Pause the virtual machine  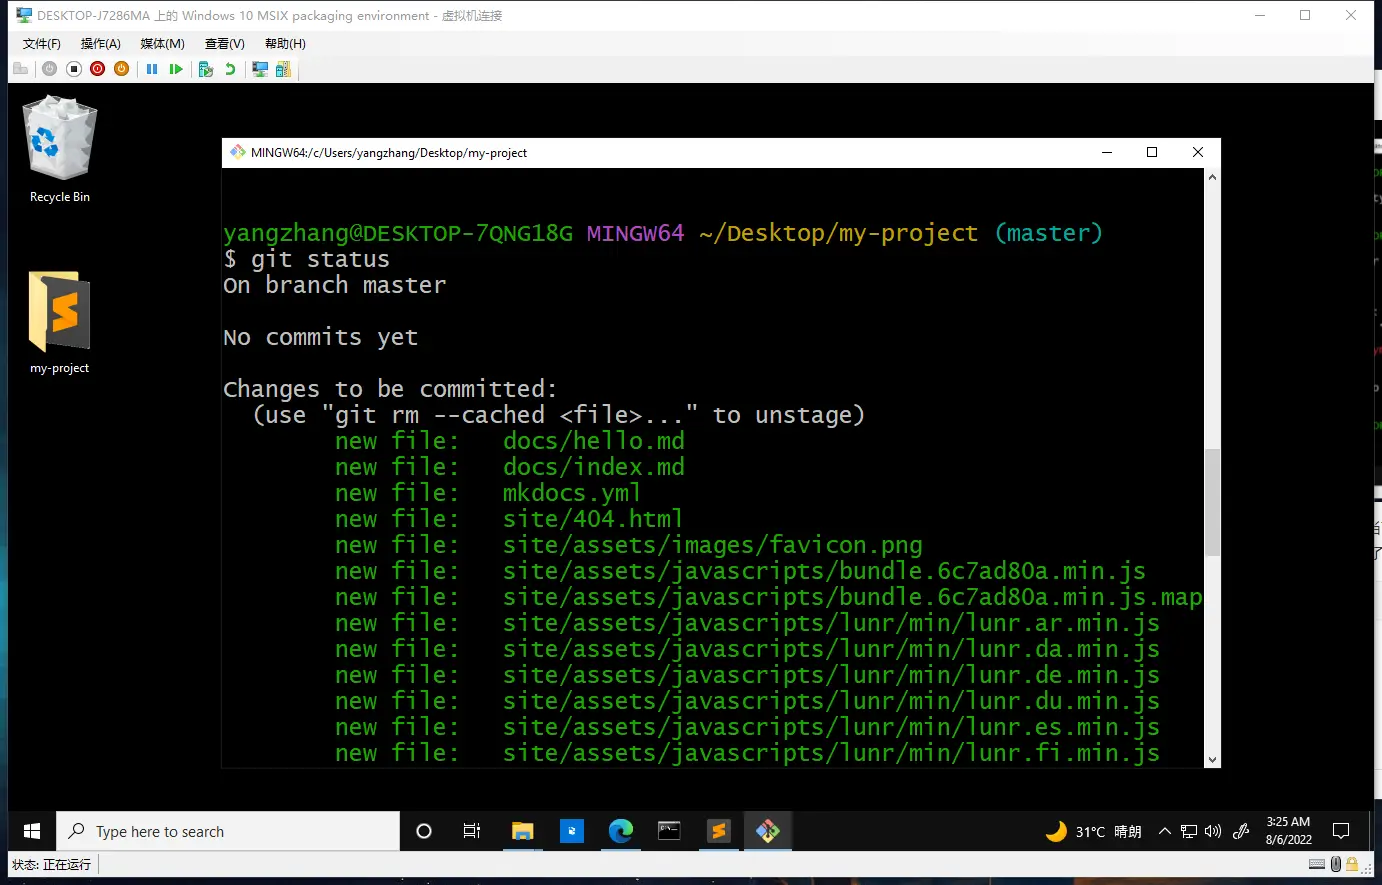click(152, 69)
